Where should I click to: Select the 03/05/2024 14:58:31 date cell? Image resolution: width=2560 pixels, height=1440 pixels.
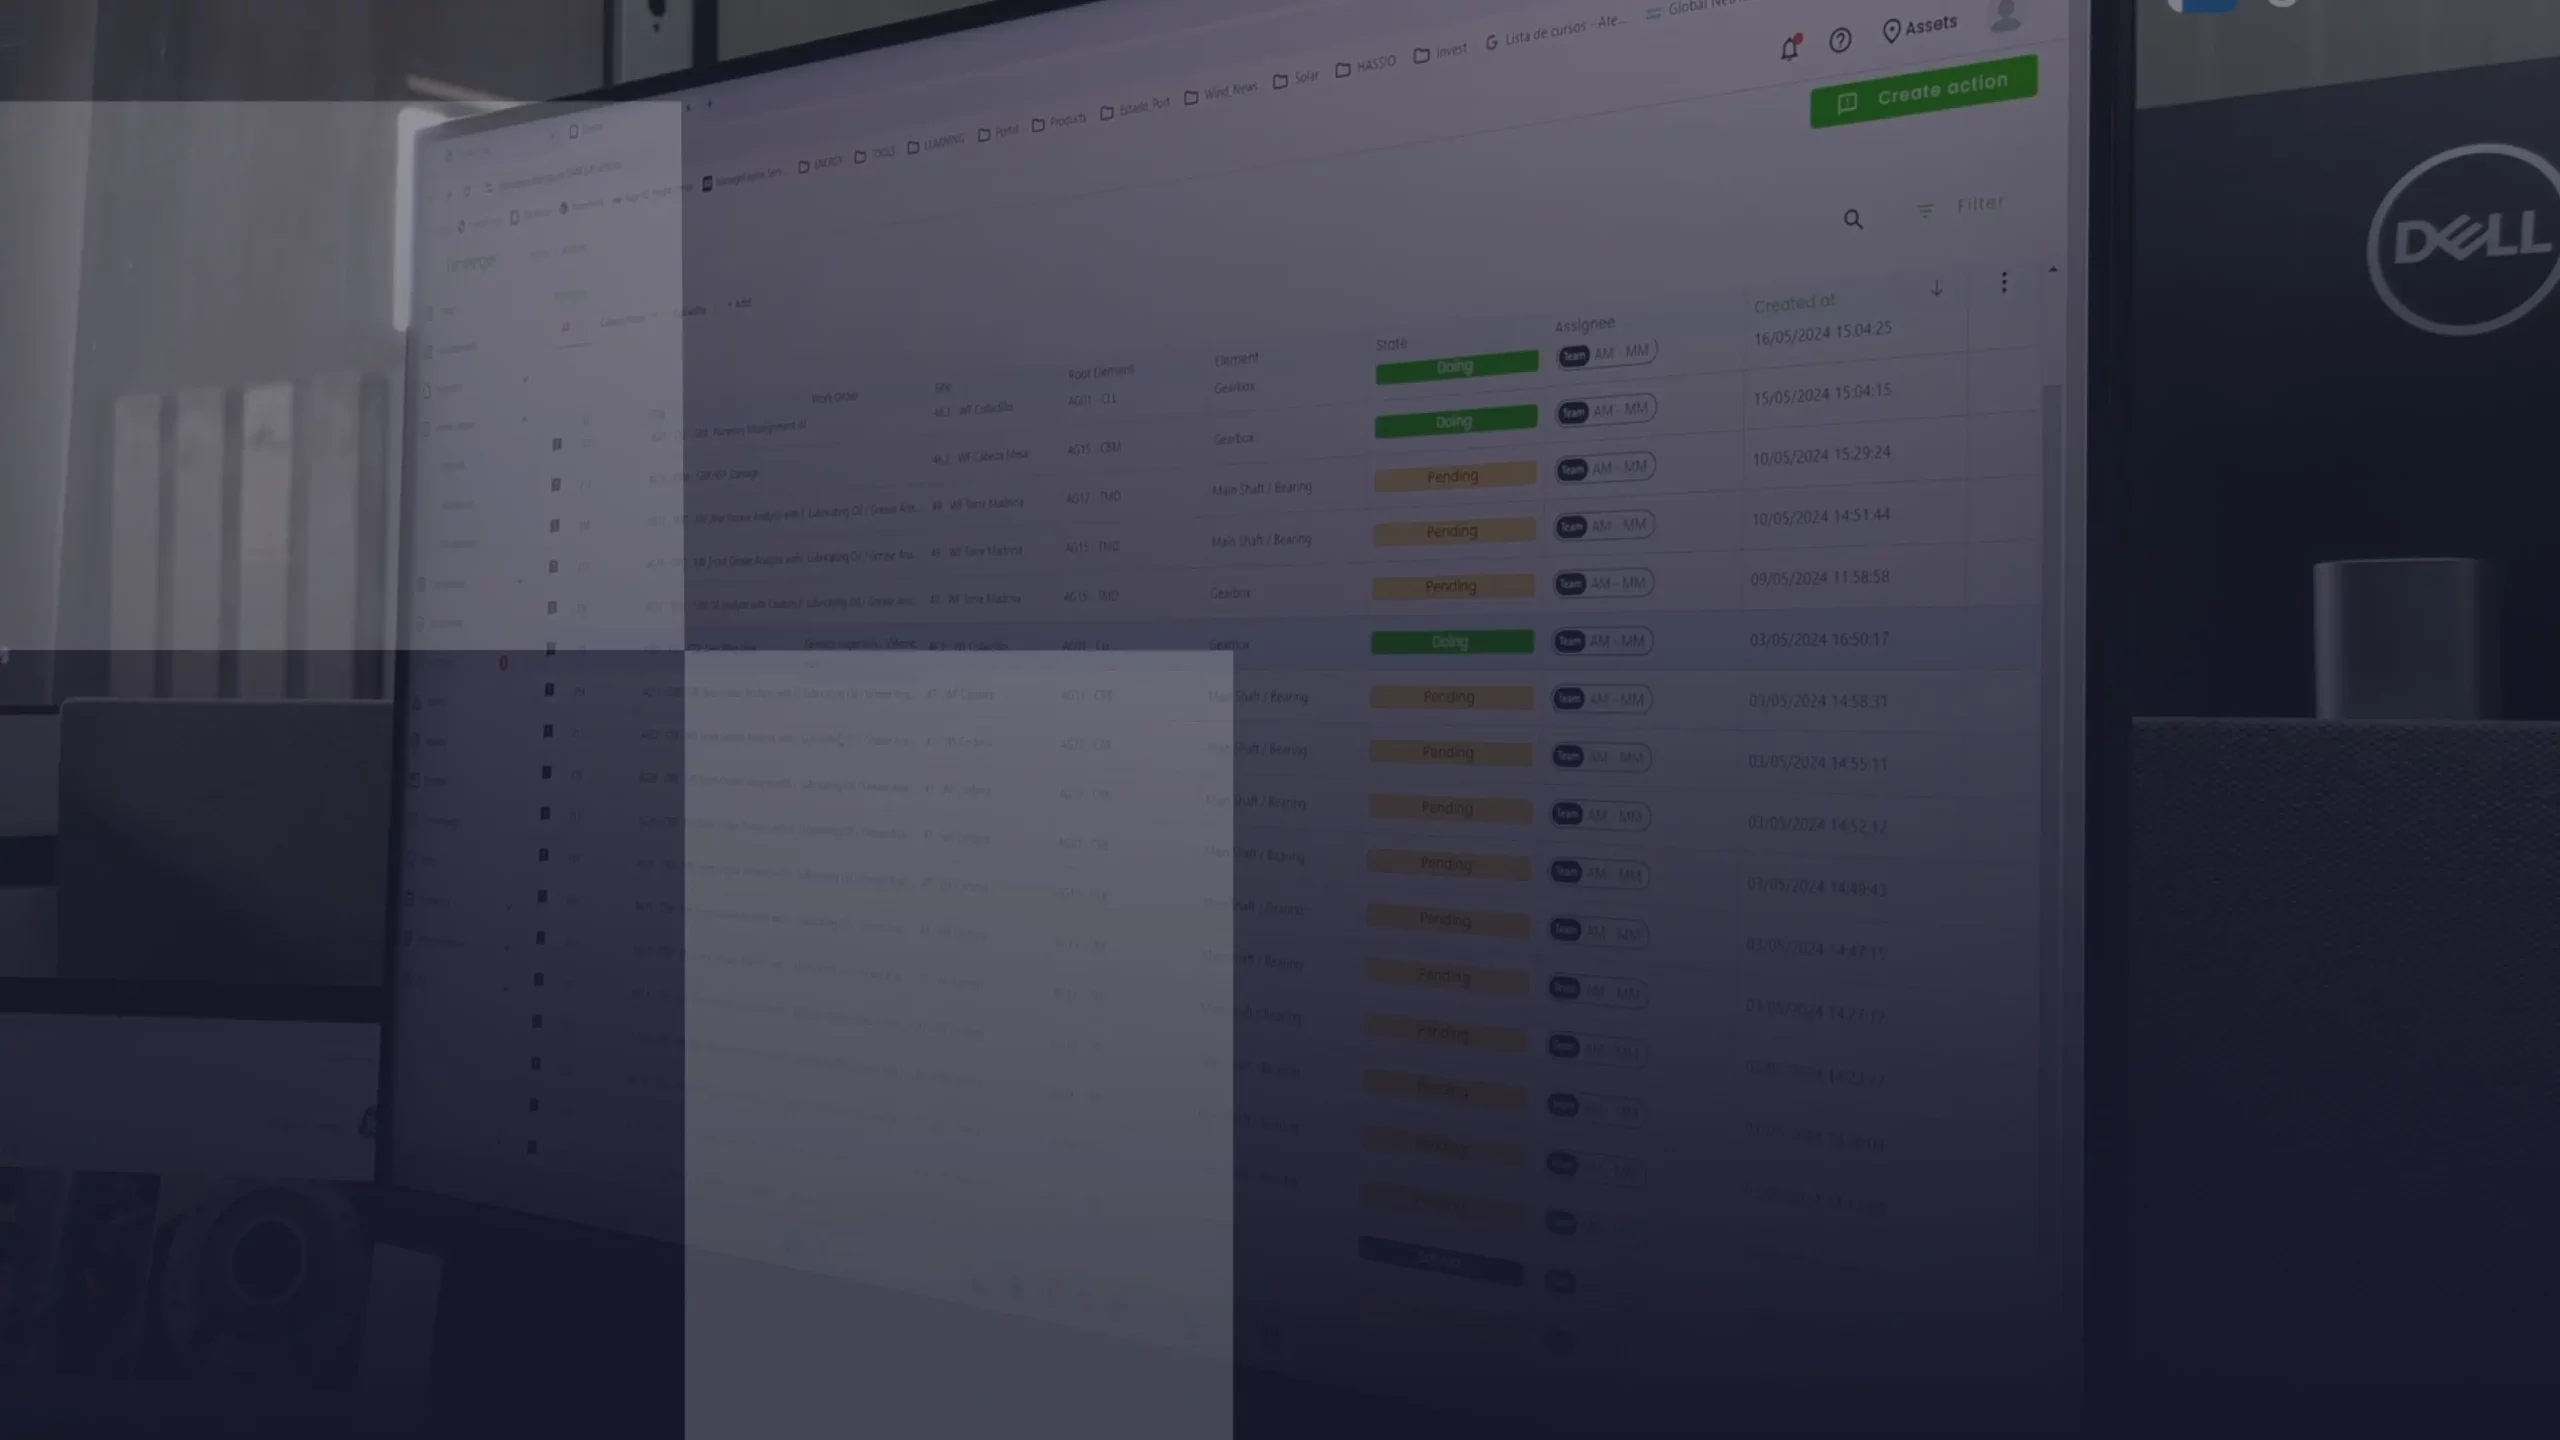(x=1818, y=701)
